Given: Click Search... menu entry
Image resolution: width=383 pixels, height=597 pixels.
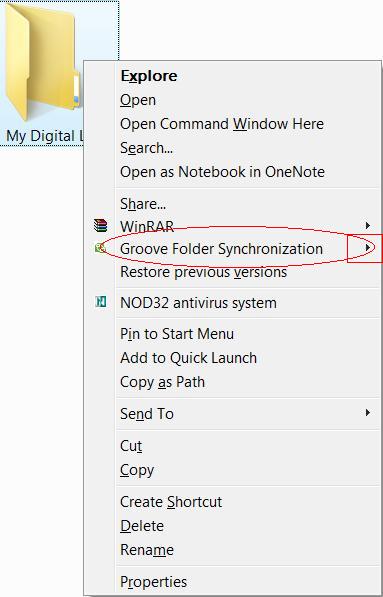Looking at the screenshot, I should pyautogui.click(x=147, y=148).
